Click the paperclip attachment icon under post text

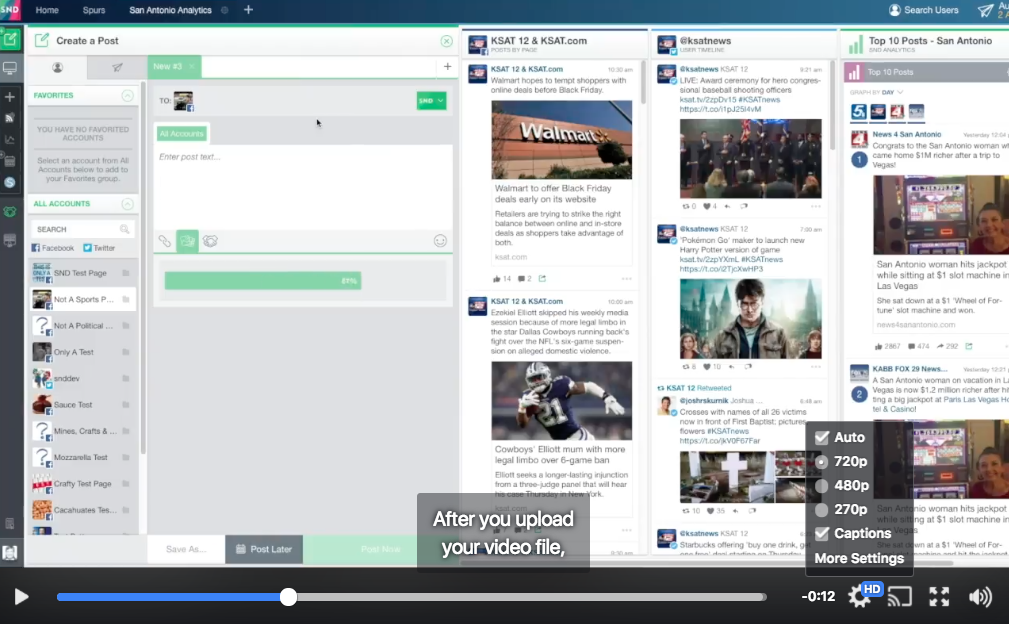(165, 241)
